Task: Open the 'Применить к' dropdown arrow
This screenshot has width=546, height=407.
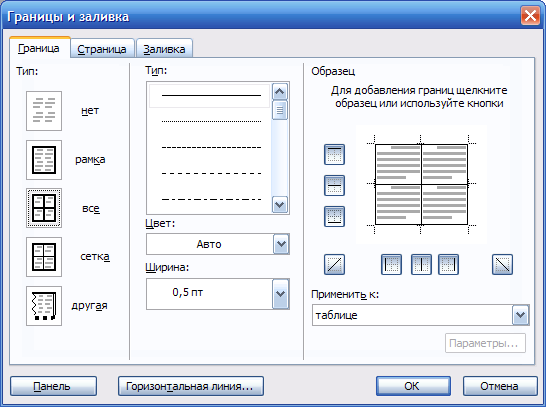Action: [521, 315]
